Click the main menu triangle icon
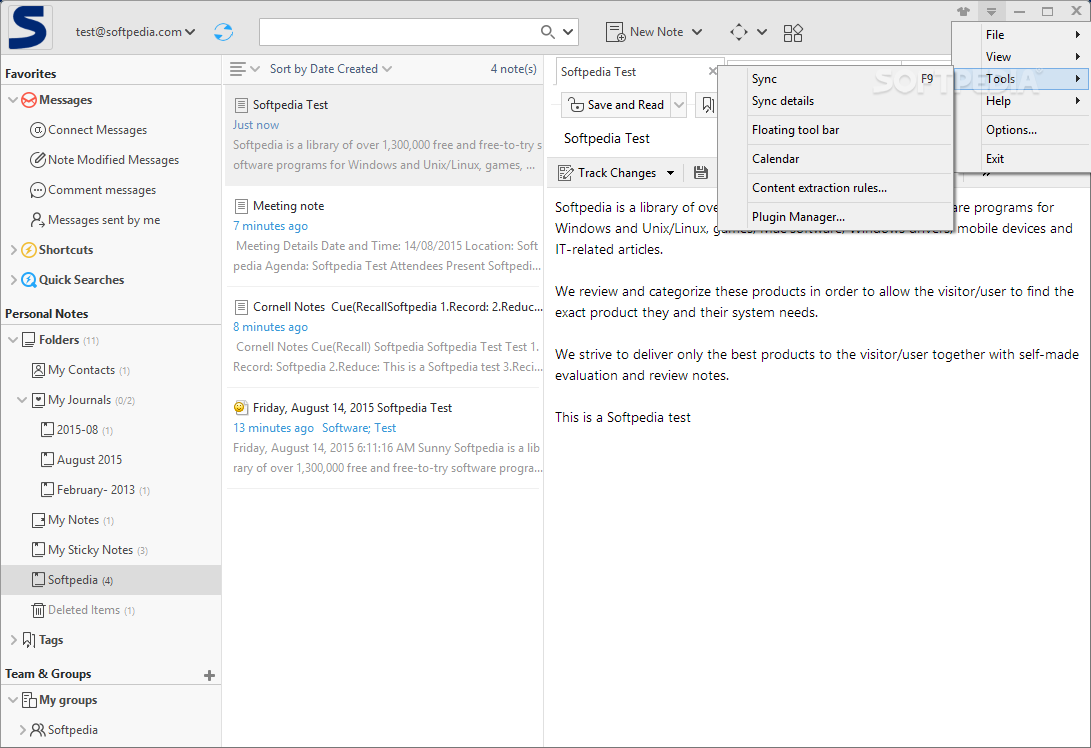The image size is (1091, 748). click(x=992, y=12)
